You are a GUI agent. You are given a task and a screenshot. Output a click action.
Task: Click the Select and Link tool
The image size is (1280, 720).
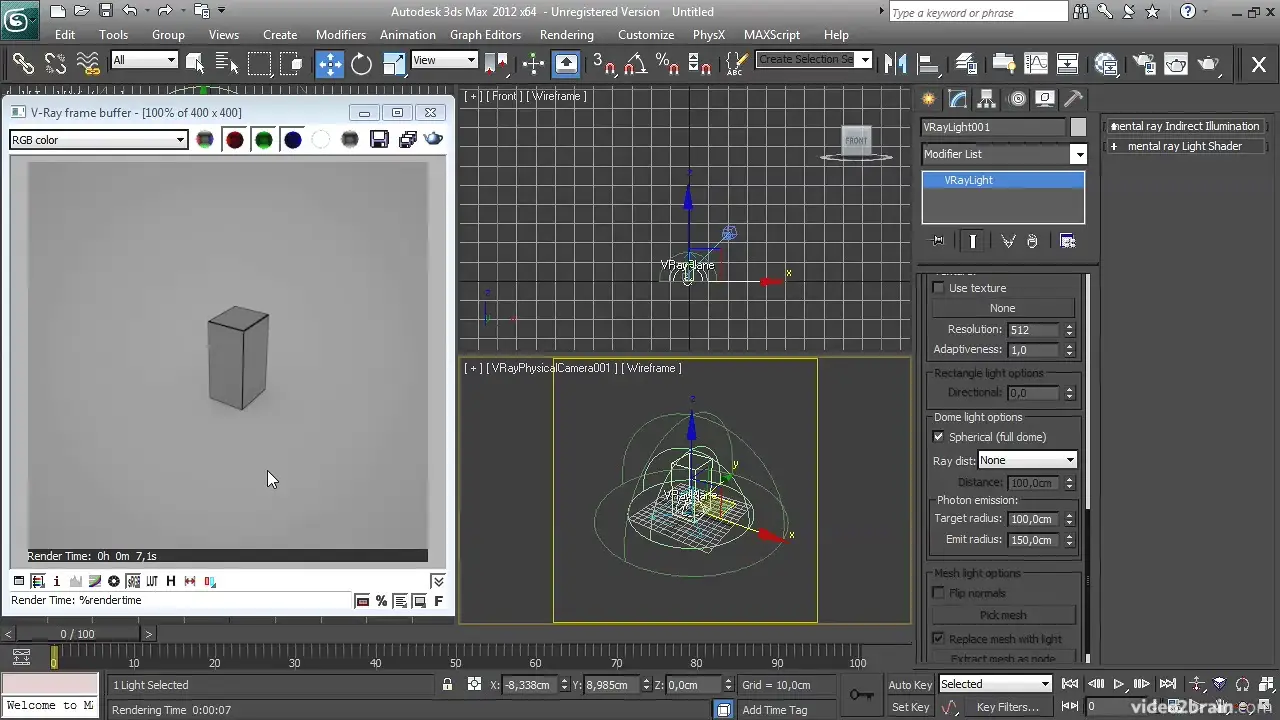[23, 64]
